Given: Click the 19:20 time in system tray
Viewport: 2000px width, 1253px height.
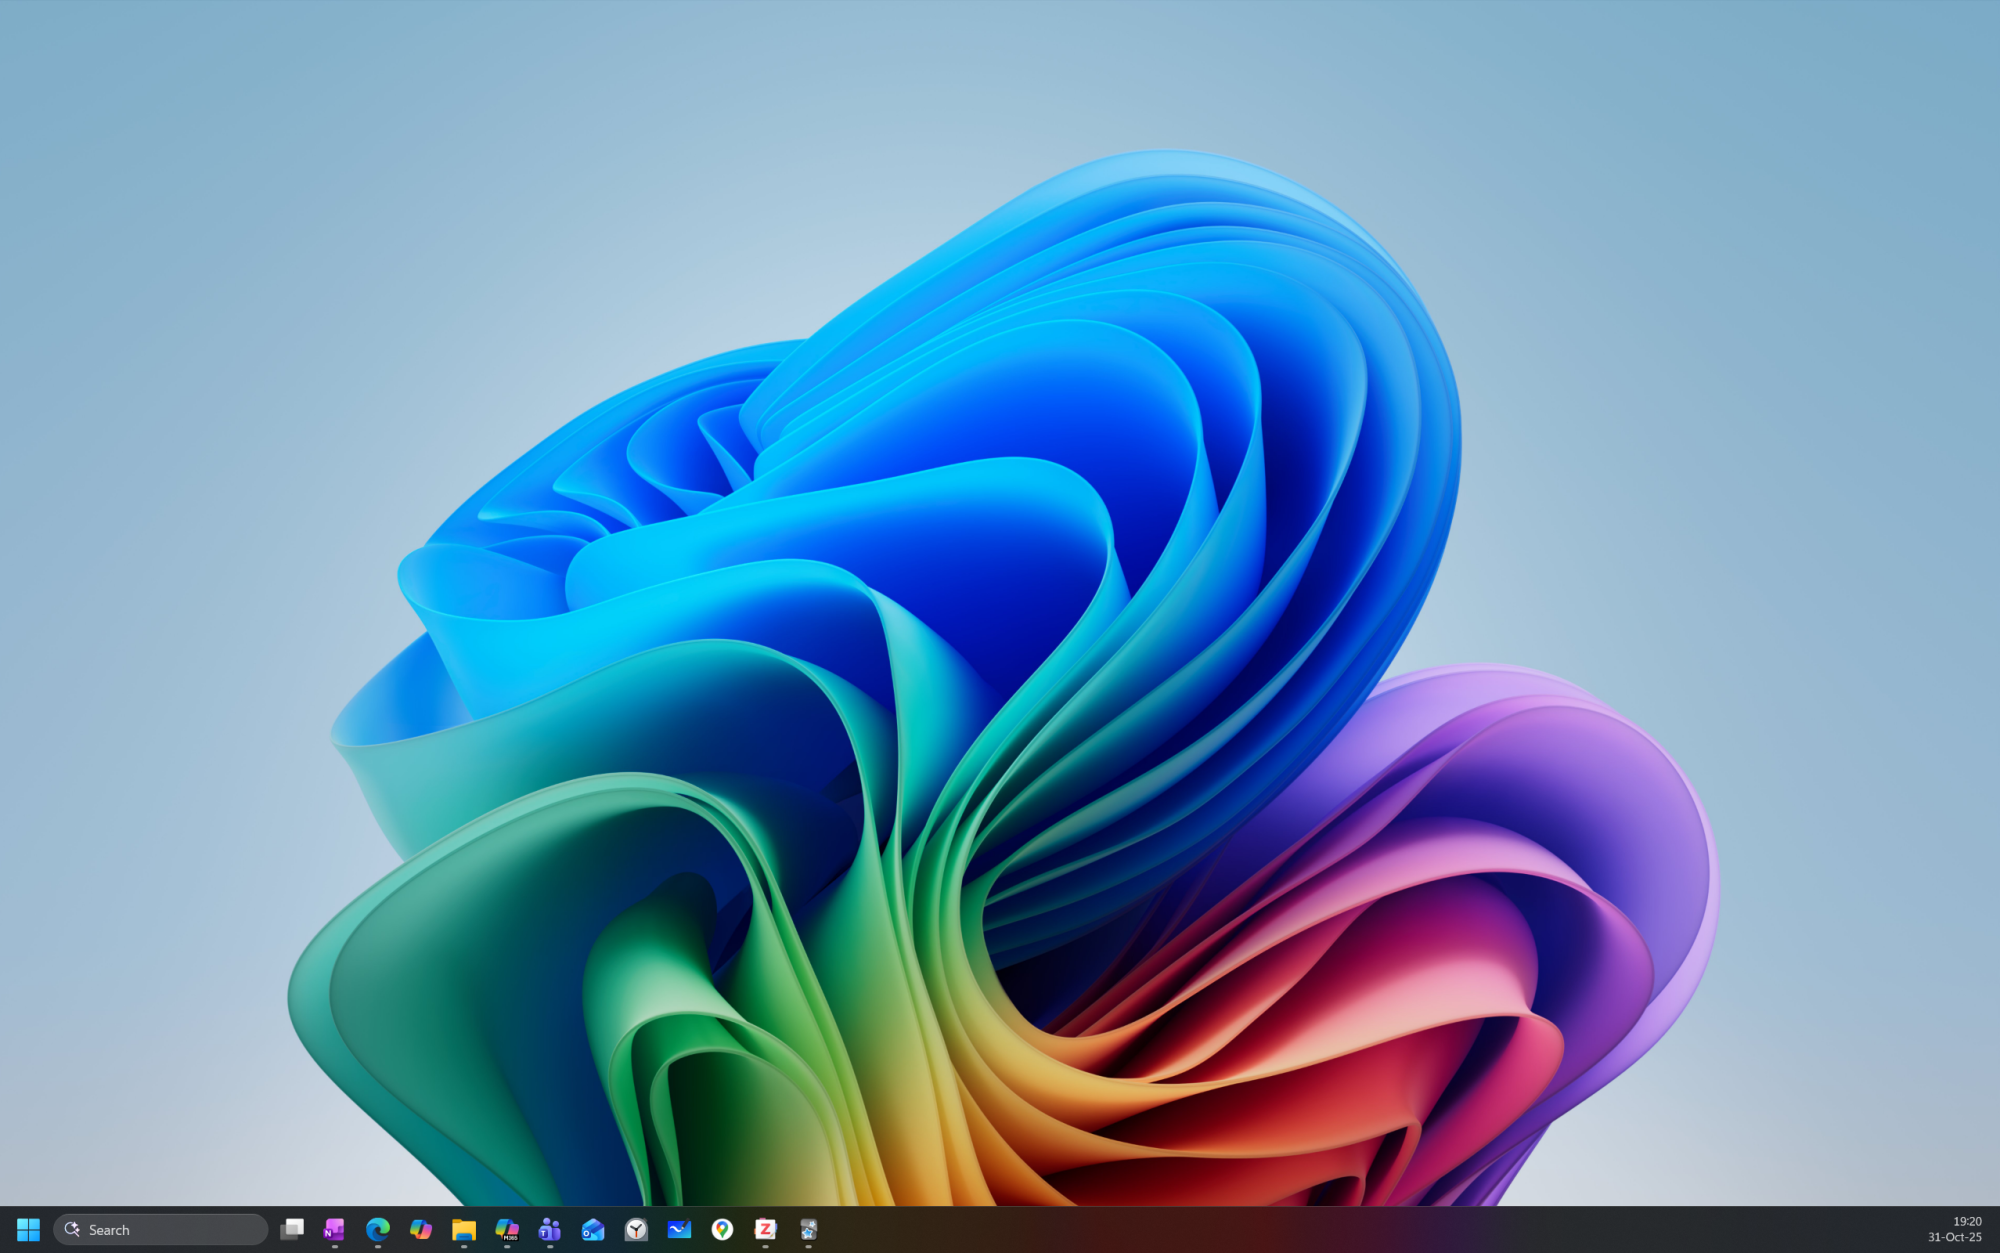Looking at the screenshot, I should 1966,1221.
